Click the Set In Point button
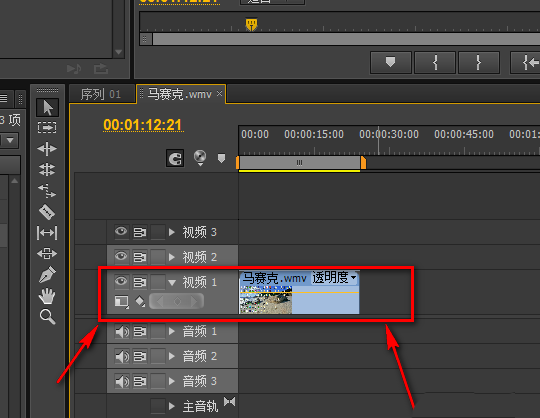Image resolution: width=540 pixels, height=418 pixels. point(435,63)
